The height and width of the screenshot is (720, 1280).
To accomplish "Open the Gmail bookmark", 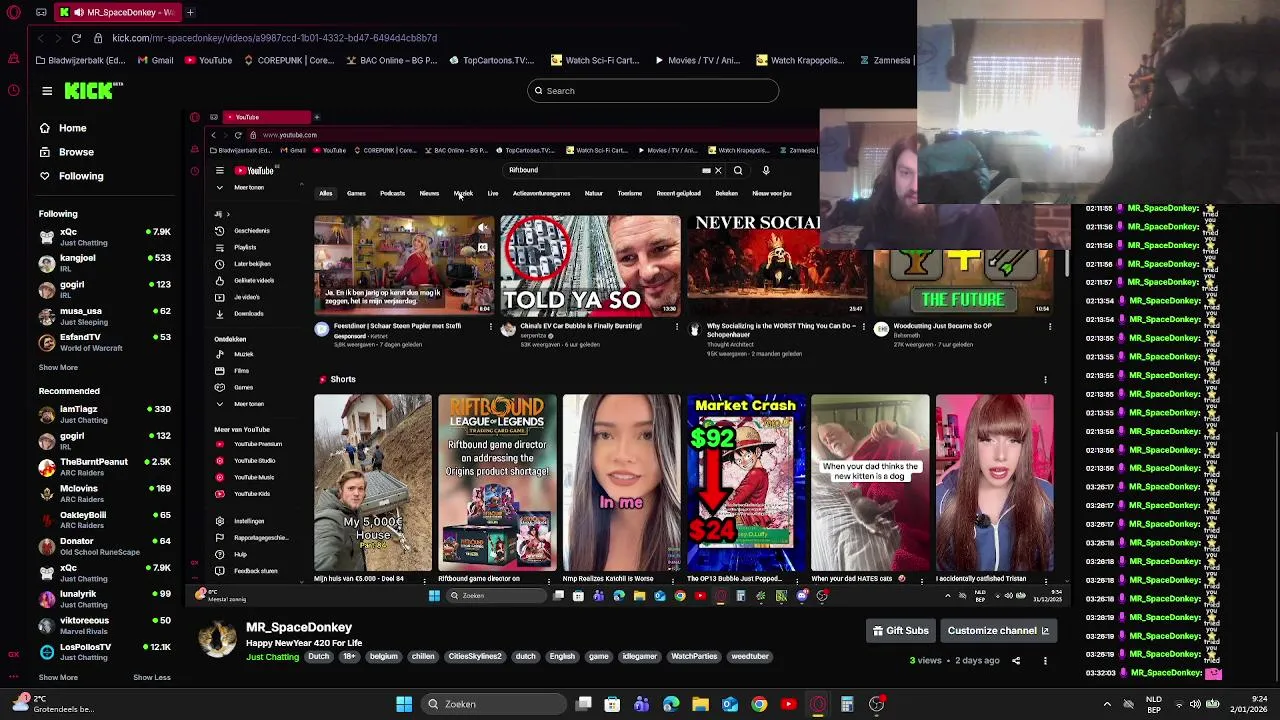I will (x=155, y=60).
